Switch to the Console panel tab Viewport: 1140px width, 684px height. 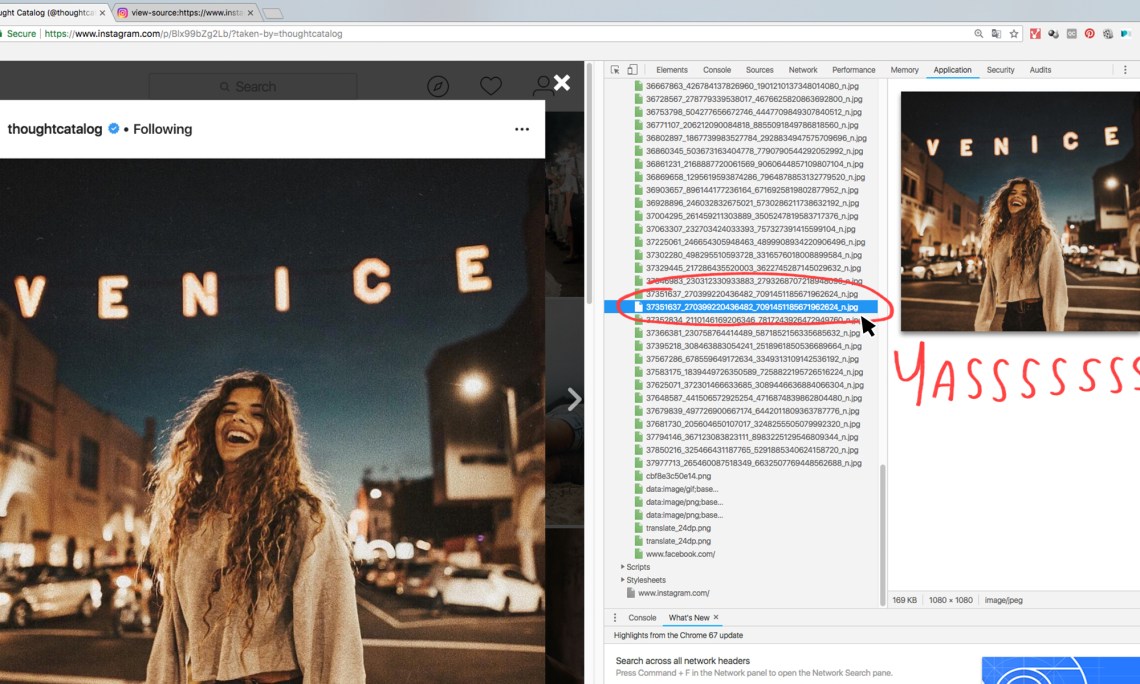pos(717,70)
